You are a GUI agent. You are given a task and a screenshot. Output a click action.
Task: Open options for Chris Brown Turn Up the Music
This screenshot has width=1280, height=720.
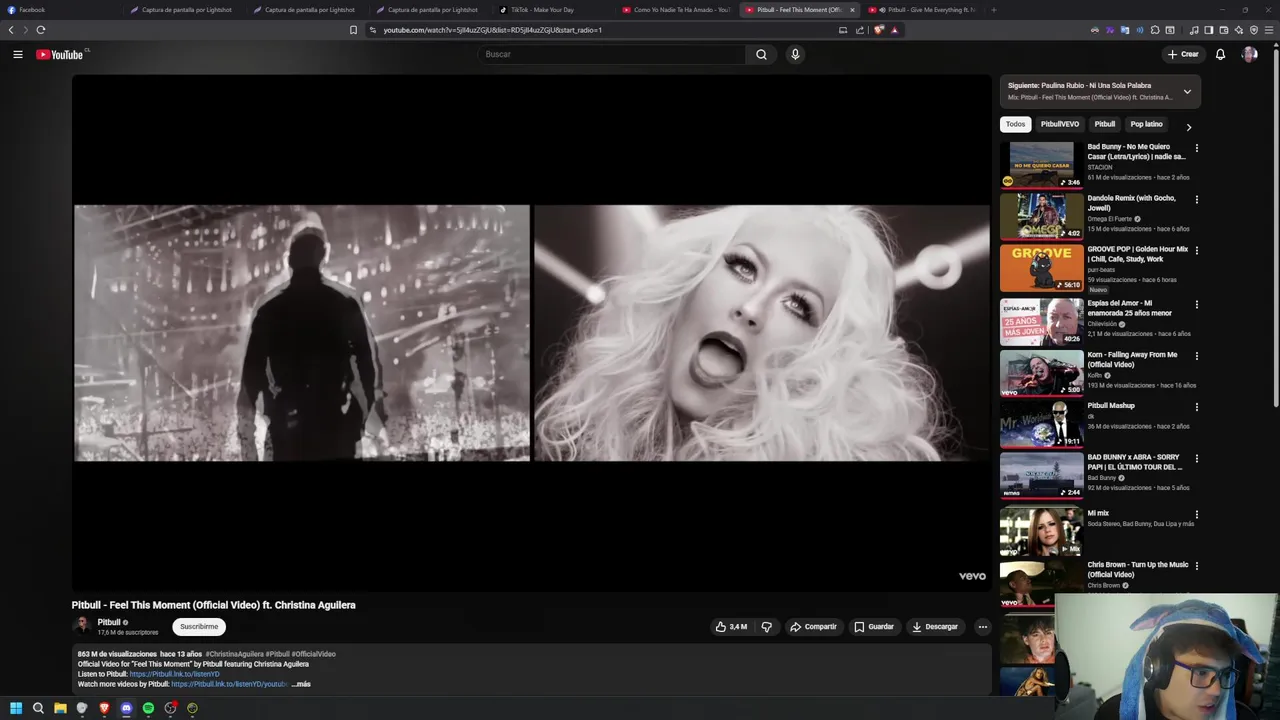coord(1196,565)
